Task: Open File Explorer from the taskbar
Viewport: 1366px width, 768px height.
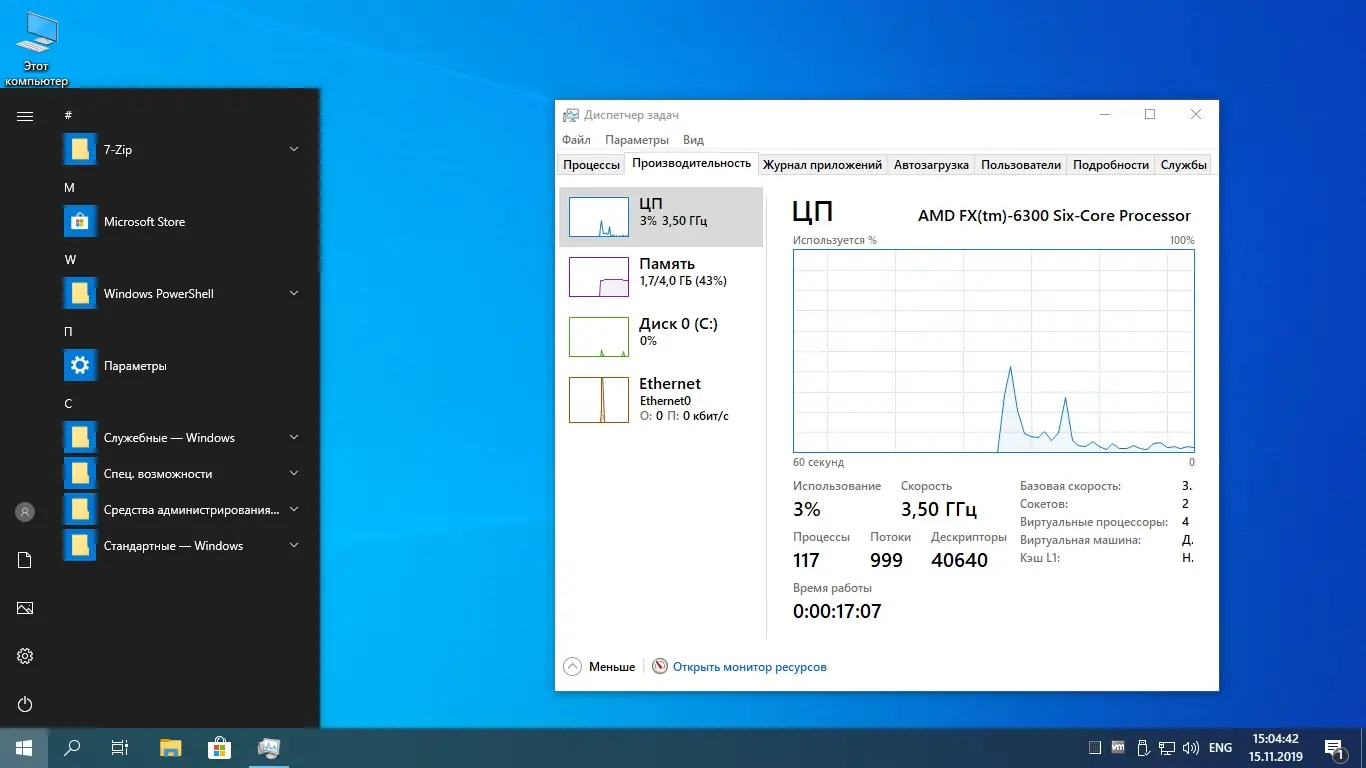Action: (x=169, y=747)
